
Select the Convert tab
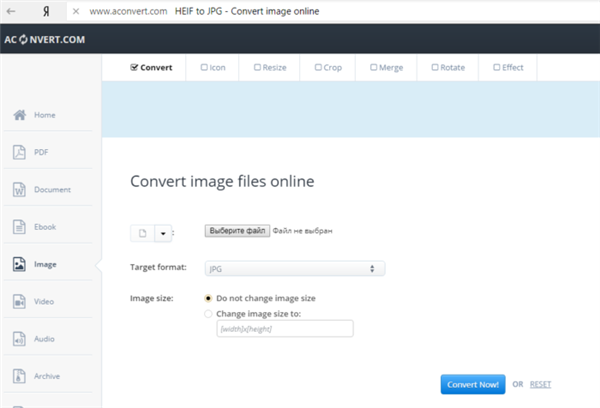pos(151,67)
